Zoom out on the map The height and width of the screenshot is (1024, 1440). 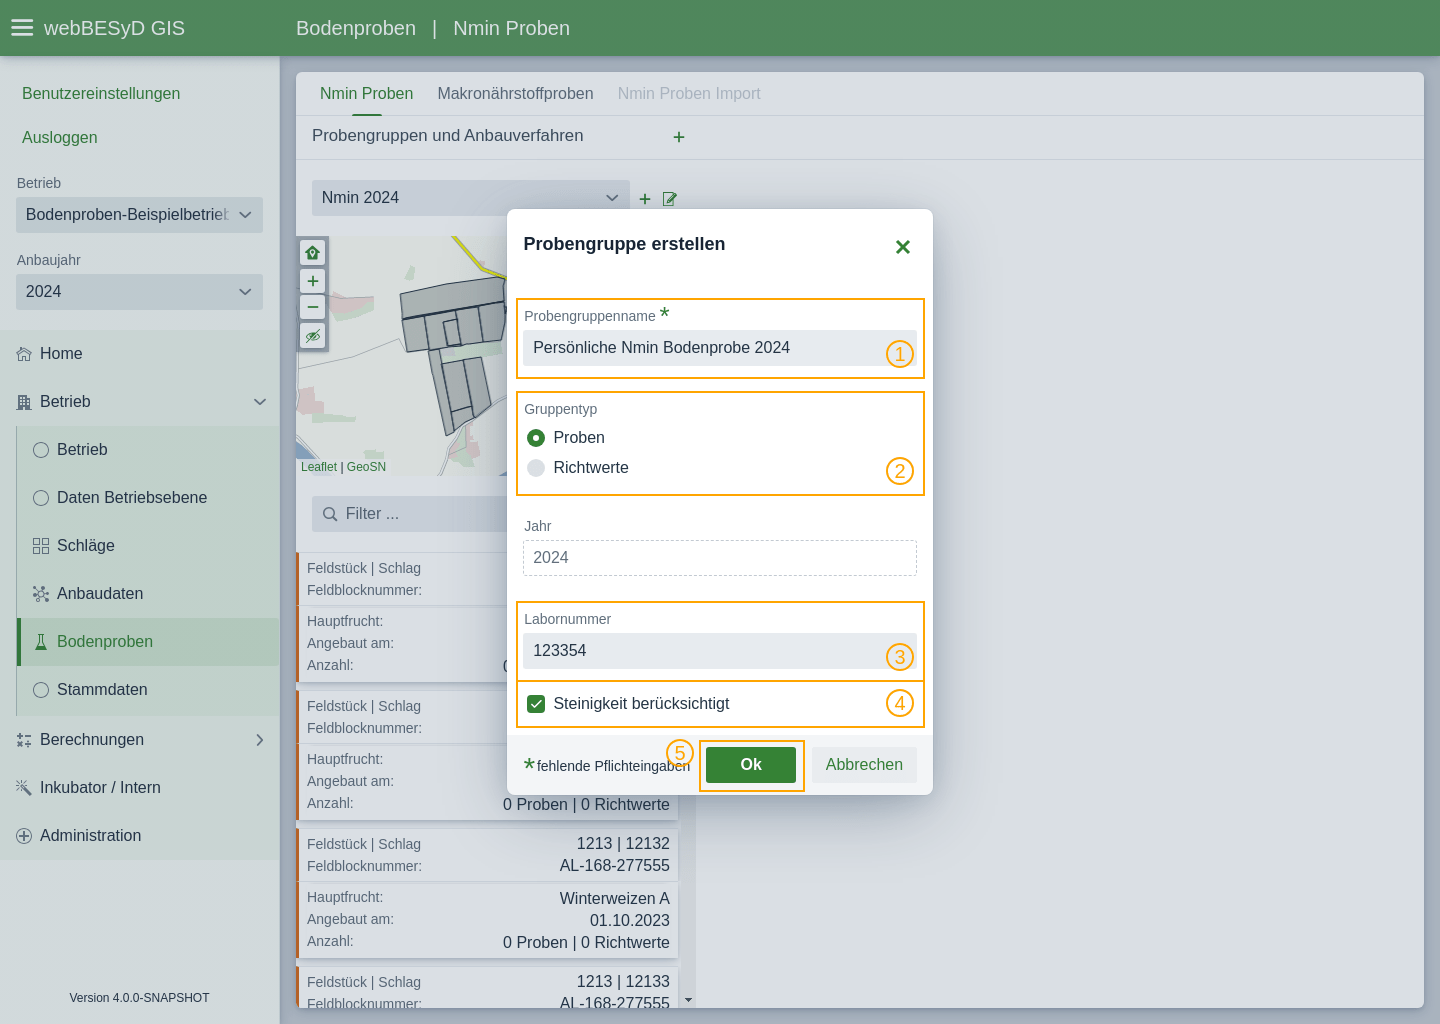(x=313, y=307)
